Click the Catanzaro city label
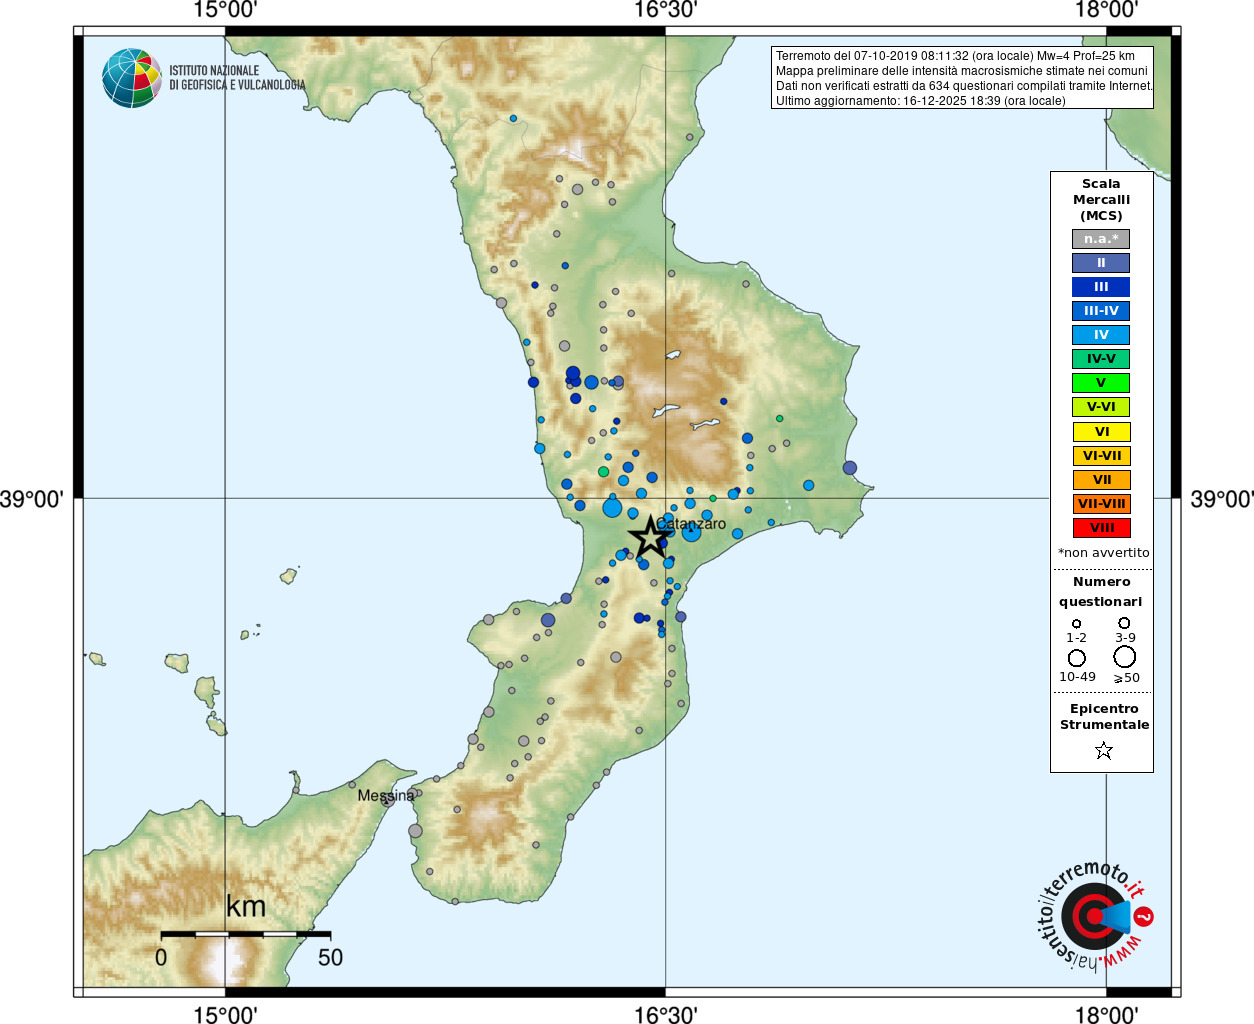This screenshot has width=1254, height=1024. click(691, 524)
